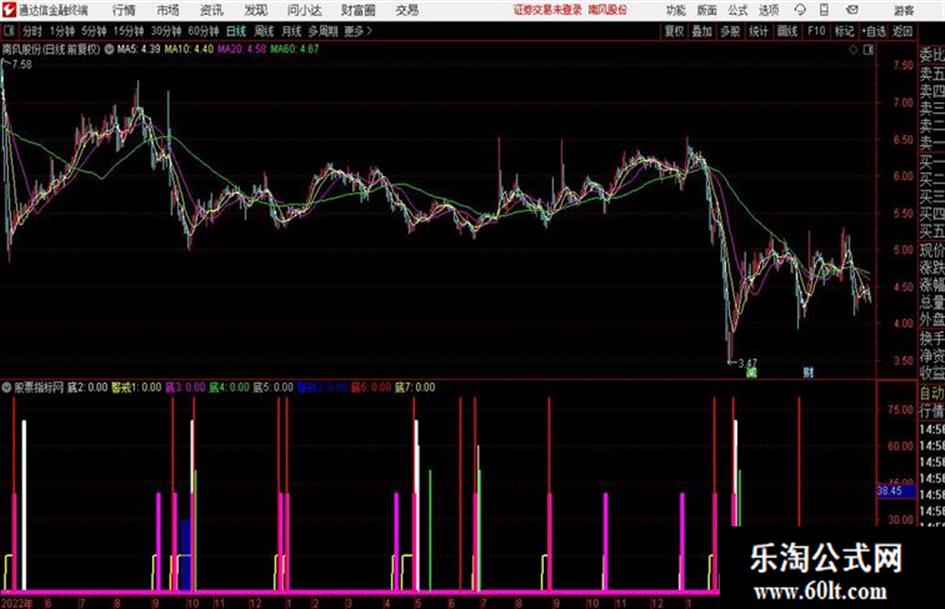Switch to the 5分钟 period tab
The width and height of the screenshot is (945, 609).
(x=94, y=31)
